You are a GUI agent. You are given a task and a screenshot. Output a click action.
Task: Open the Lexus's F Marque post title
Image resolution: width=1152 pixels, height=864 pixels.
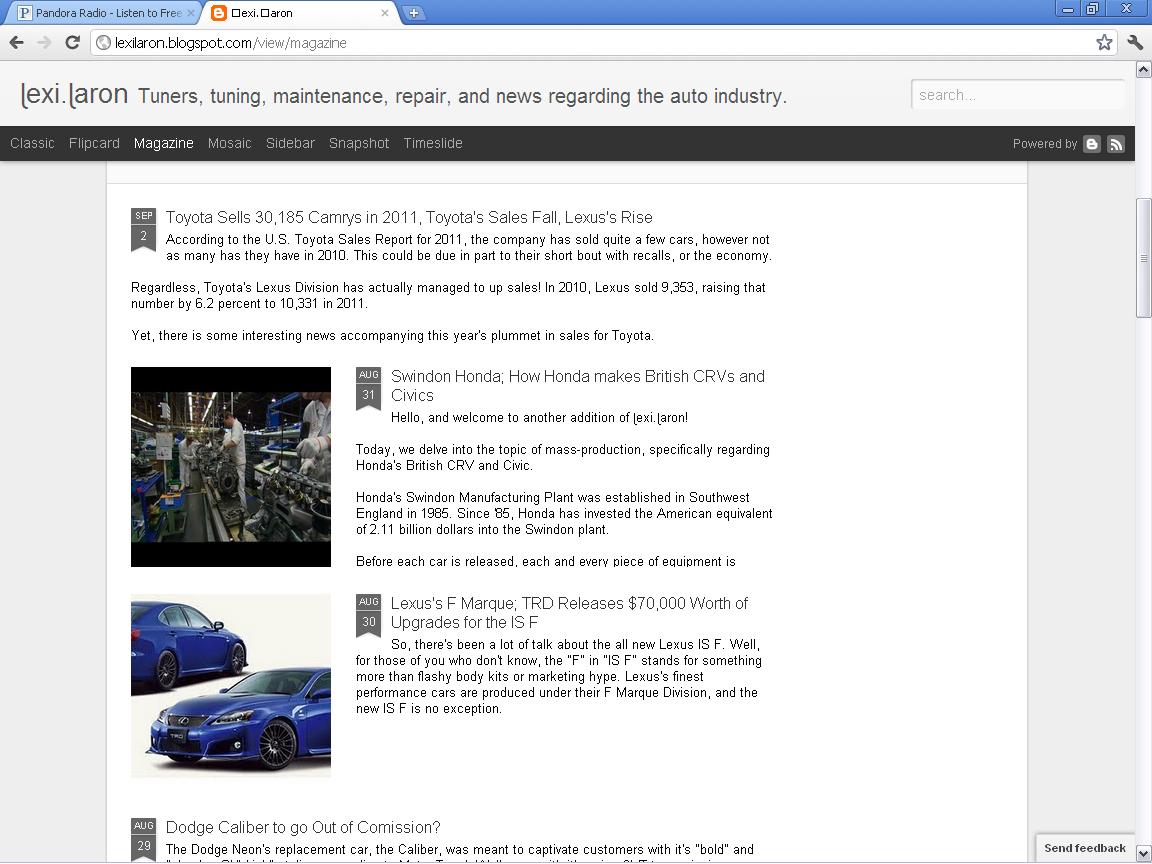pos(569,613)
